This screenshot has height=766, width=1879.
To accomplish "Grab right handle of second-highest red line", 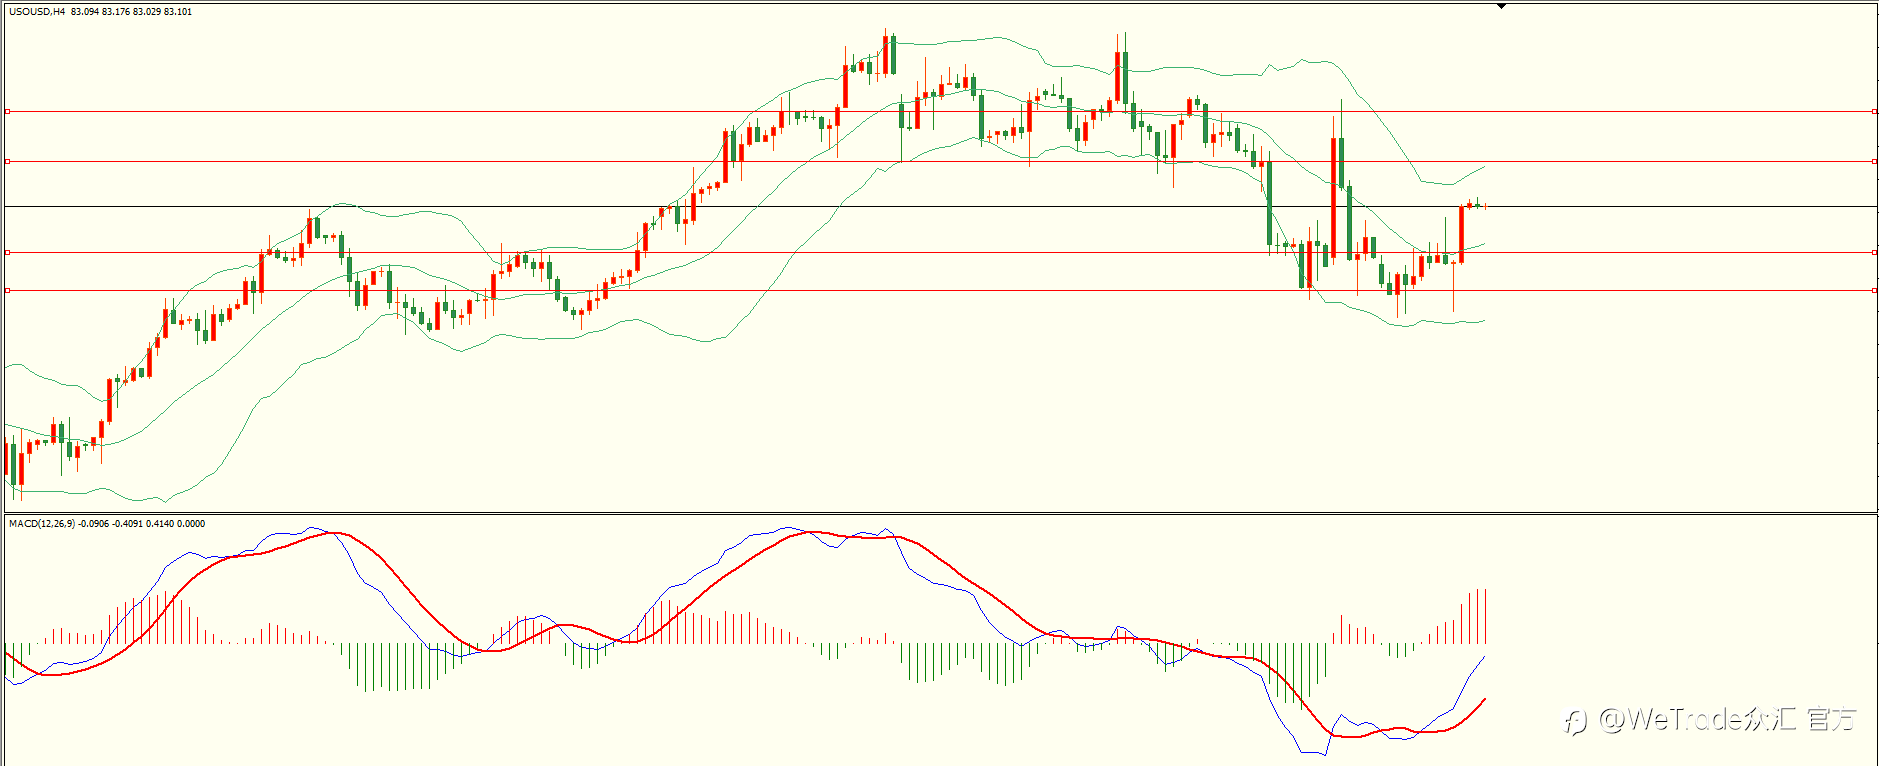I will (x=1875, y=161).
